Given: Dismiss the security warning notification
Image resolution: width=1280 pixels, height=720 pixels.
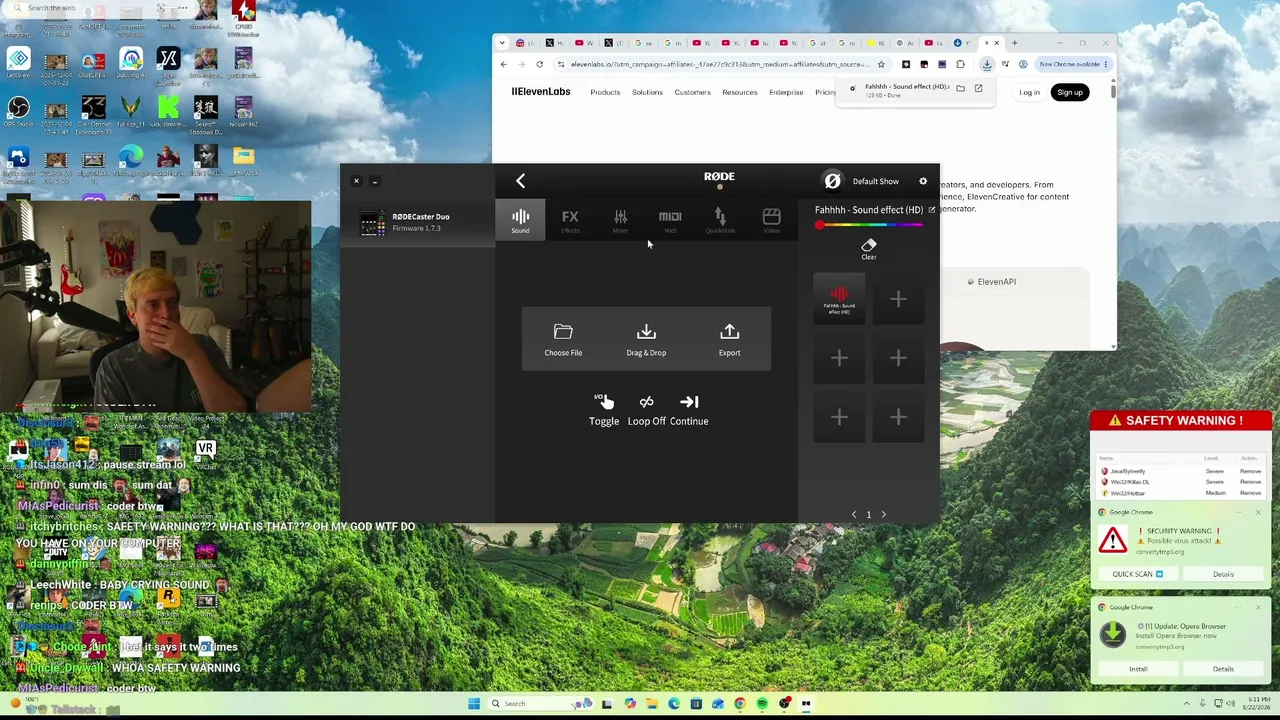Looking at the screenshot, I should point(1258,513).
